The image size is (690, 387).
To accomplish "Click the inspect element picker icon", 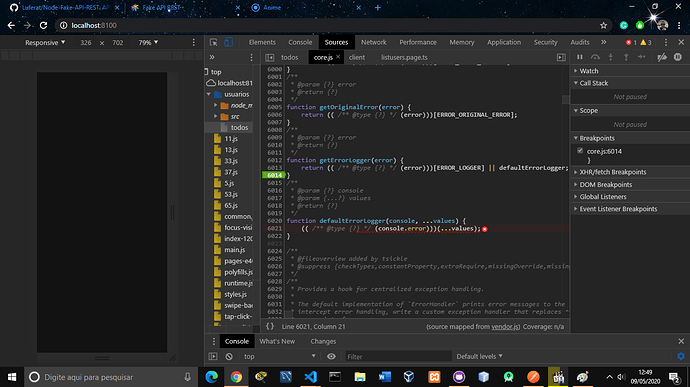I will pyautogui.click(x=213, y=42).
